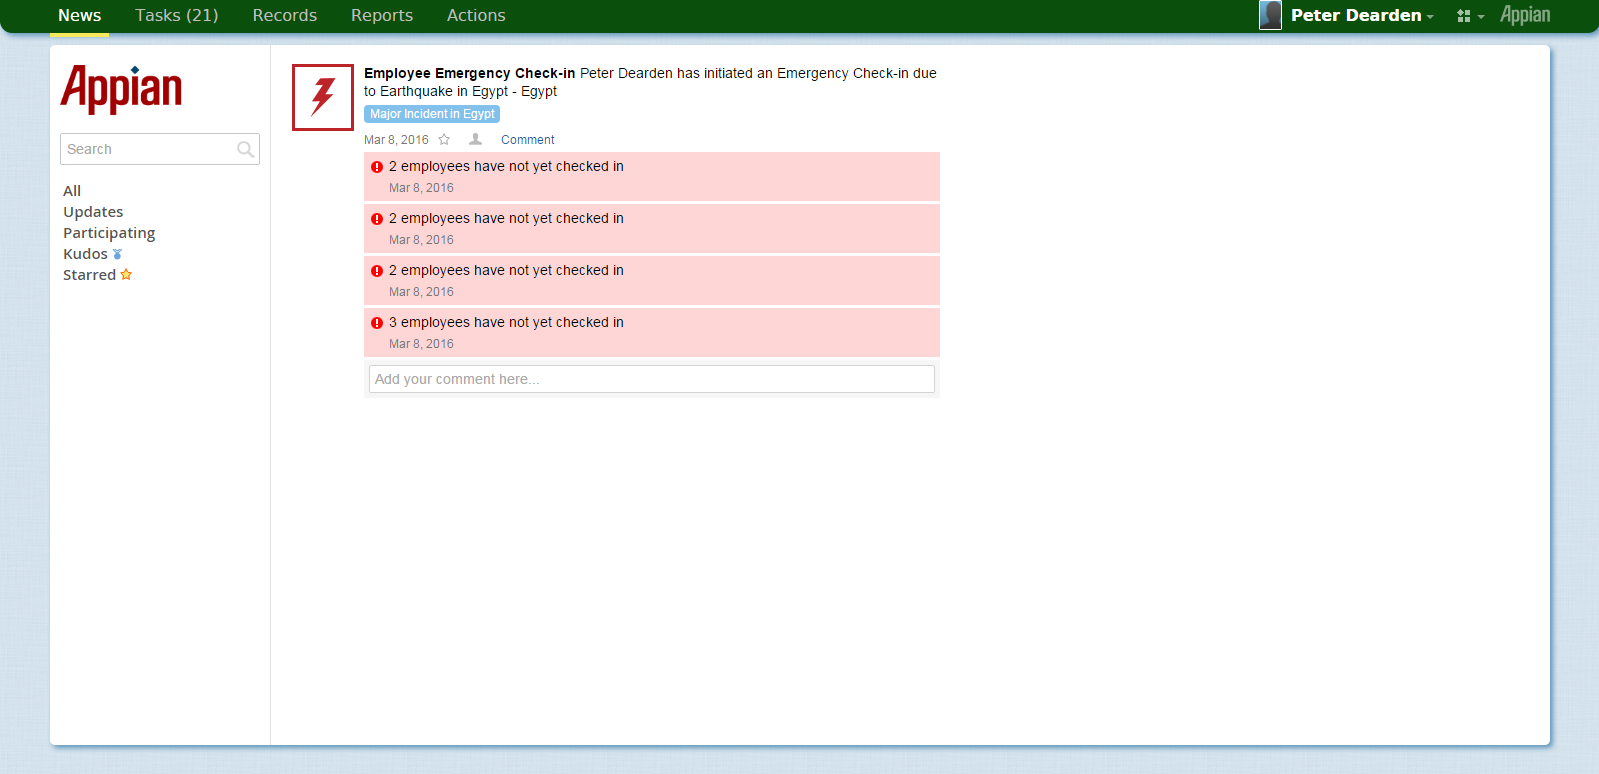Click the Appian logo in top bar
The width and height of the screenshot is (1599, 774).
click(x=1524, y=15)
